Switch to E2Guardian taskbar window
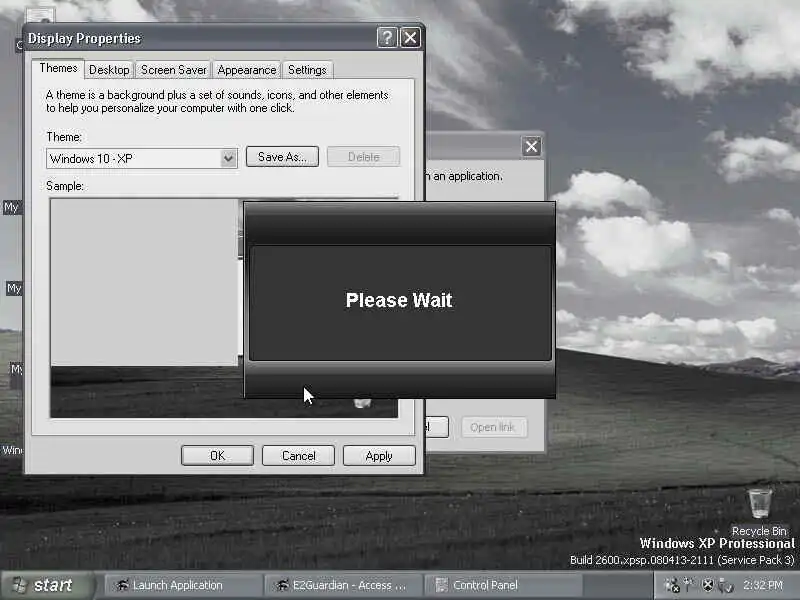The image size is (800, 600). pyautogui.click(x=343, y=585)
